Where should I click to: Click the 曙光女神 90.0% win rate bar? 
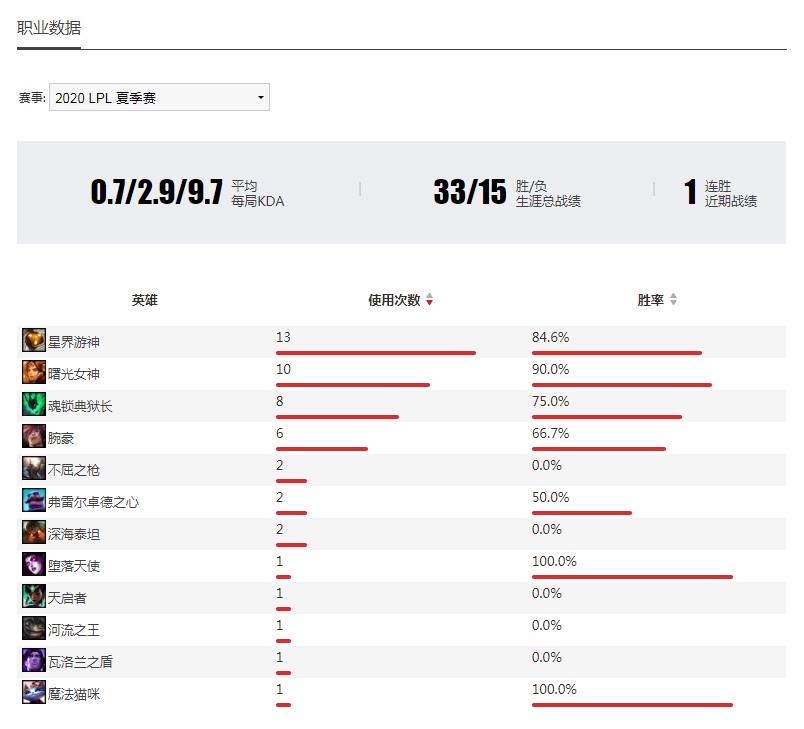pyautogui.click(x=621, y=385)
